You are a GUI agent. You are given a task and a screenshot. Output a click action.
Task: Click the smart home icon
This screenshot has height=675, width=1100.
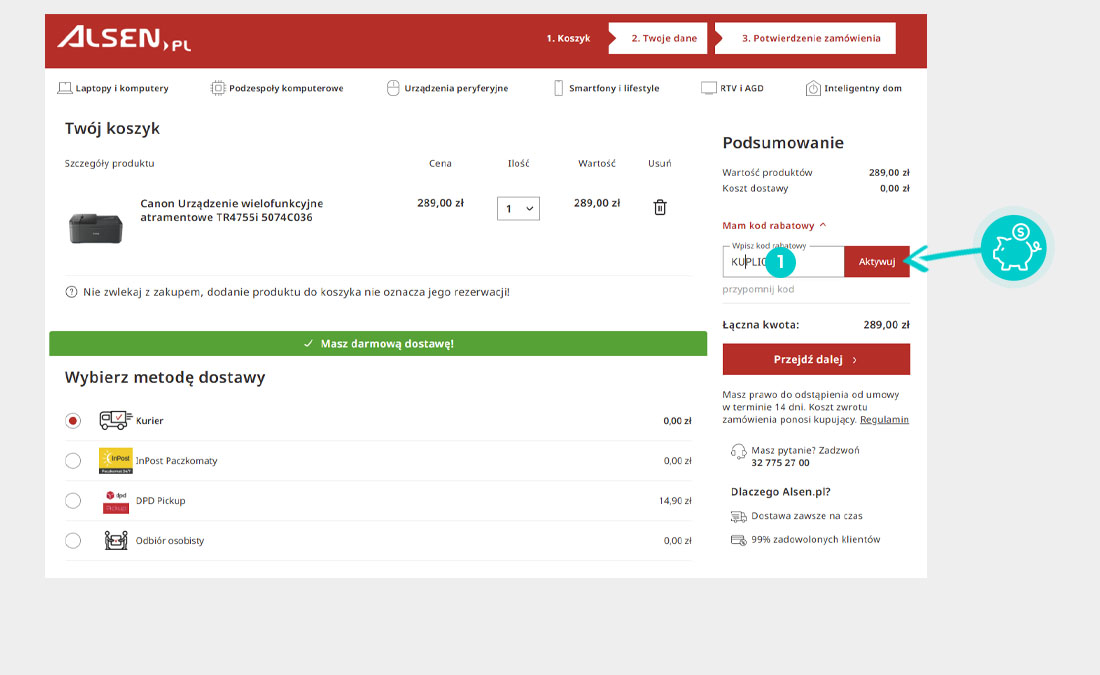pyautogui.click(x=813, y=88)
